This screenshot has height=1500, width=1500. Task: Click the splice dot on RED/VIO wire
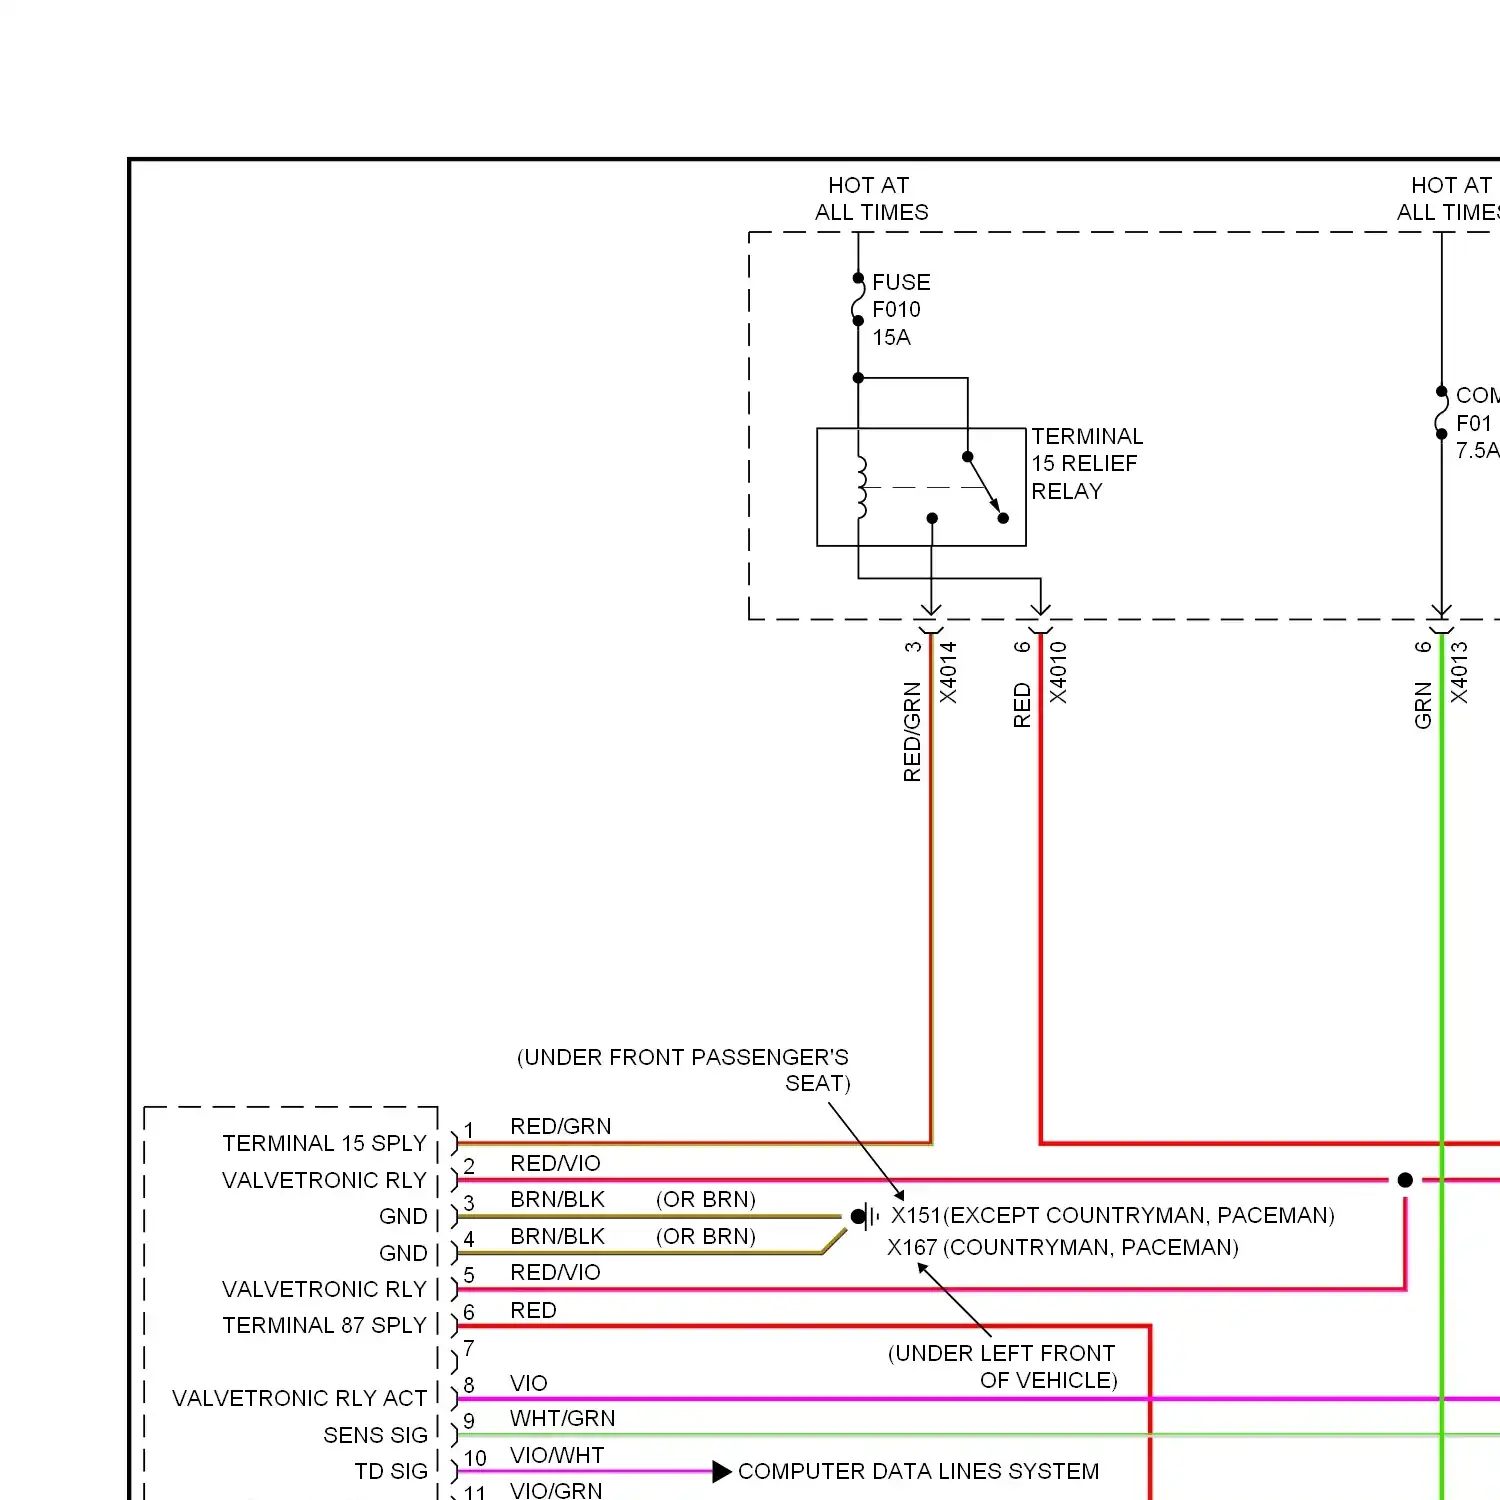point(1405,1180)
